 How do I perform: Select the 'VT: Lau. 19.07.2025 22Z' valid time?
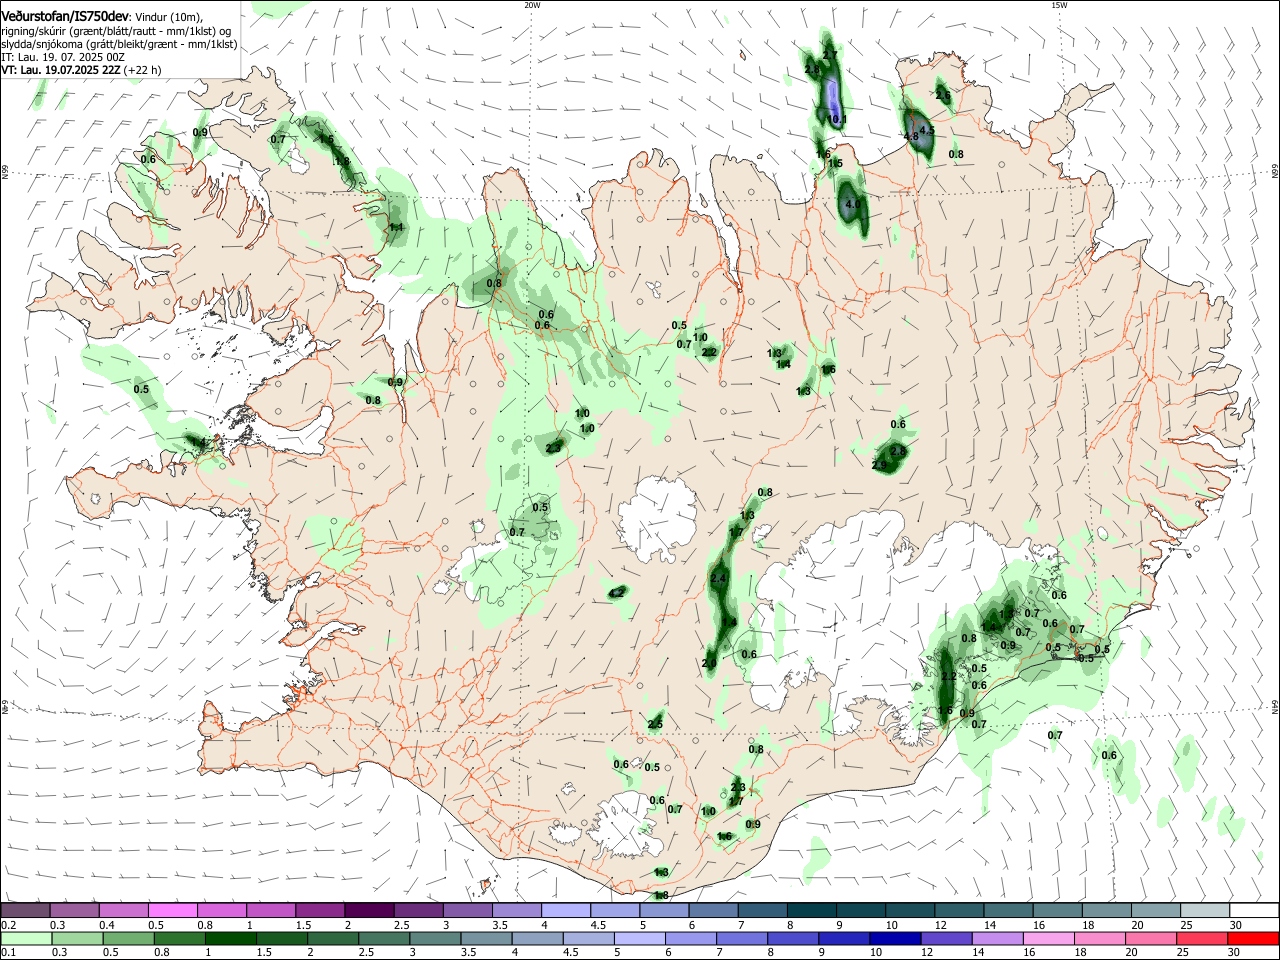(x=61, y=70)
